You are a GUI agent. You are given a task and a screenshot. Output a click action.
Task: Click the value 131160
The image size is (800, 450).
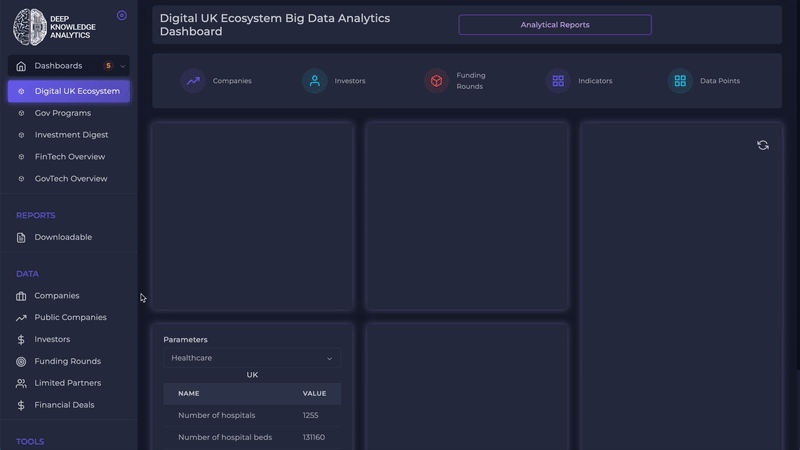[314, 437]
